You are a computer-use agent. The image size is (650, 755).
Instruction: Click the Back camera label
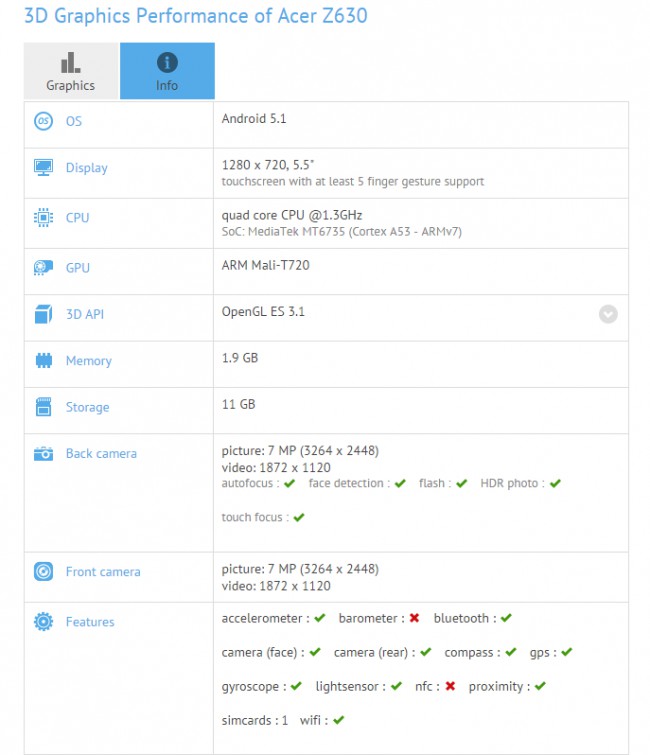tap(101, 454)
